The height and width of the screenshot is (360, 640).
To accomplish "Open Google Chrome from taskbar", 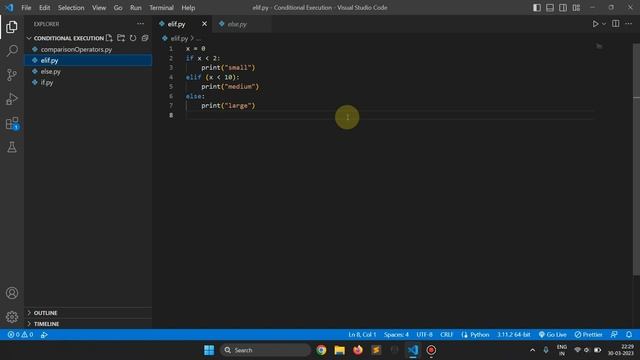I will [321, 350].
